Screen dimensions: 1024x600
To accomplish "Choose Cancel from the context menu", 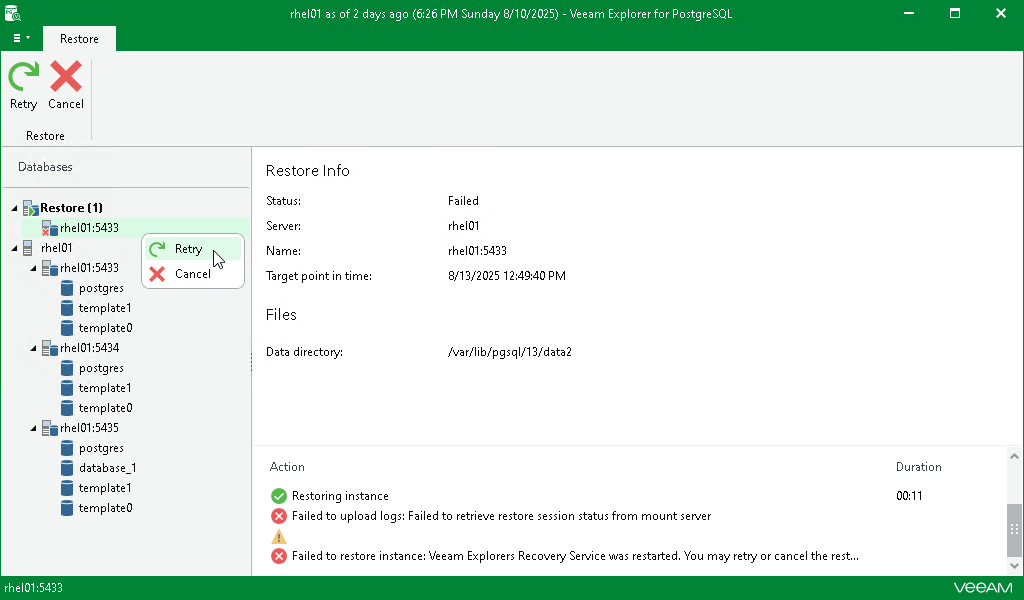I will pyautogui.click(x=190, y=273).
